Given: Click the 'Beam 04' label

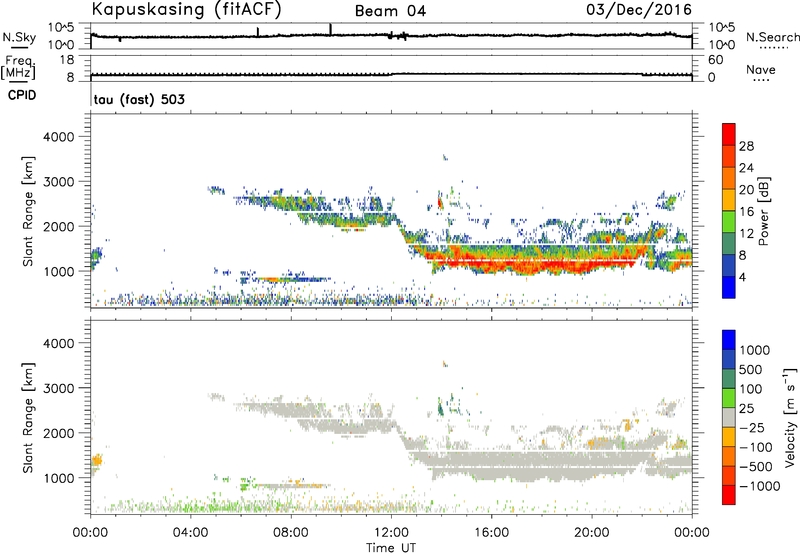Looking at the screenshot, I should [390, 11].
